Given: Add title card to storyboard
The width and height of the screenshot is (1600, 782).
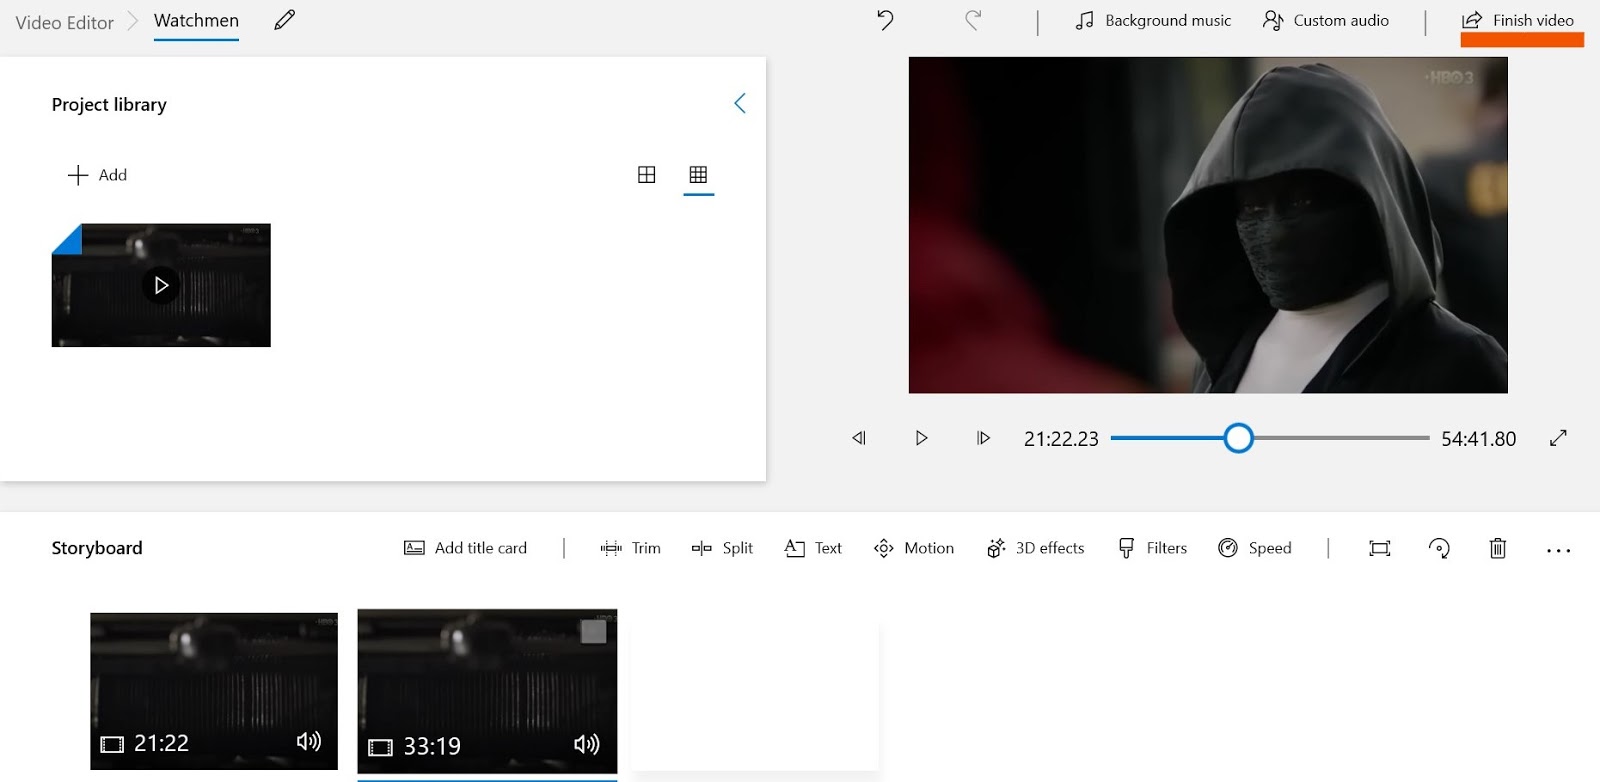Looking at the screenshot, I should (x=465, y=548).
